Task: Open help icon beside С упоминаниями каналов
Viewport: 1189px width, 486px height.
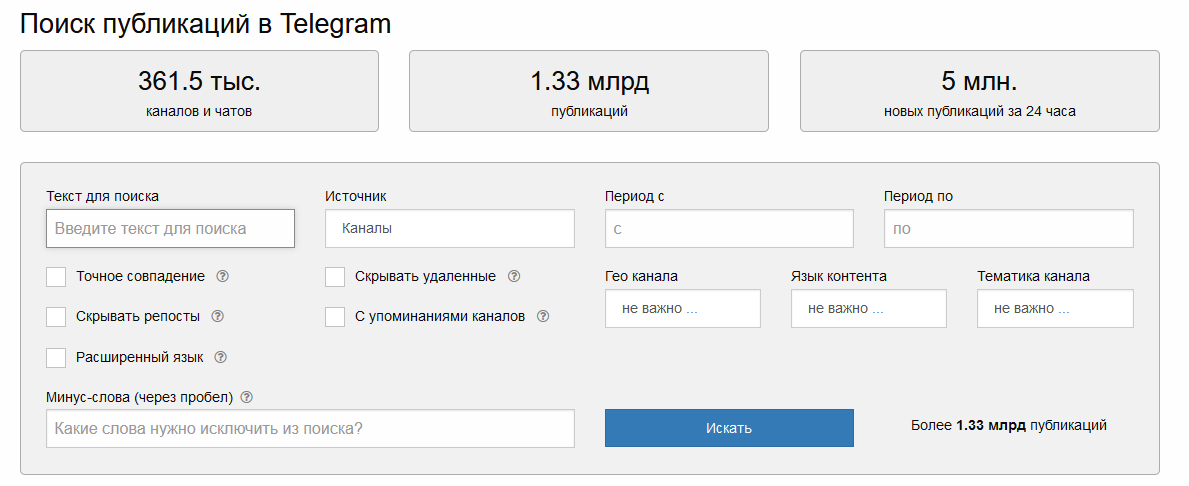Action: click(542, 316)
